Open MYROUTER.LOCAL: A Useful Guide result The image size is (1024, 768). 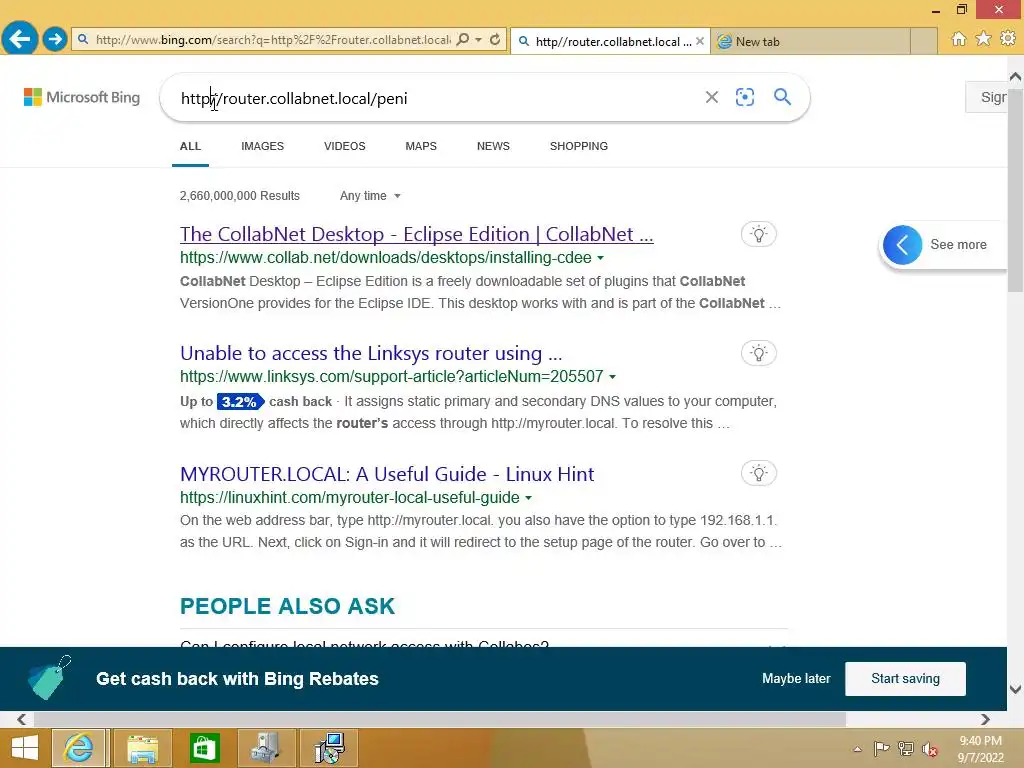point(387,474)
